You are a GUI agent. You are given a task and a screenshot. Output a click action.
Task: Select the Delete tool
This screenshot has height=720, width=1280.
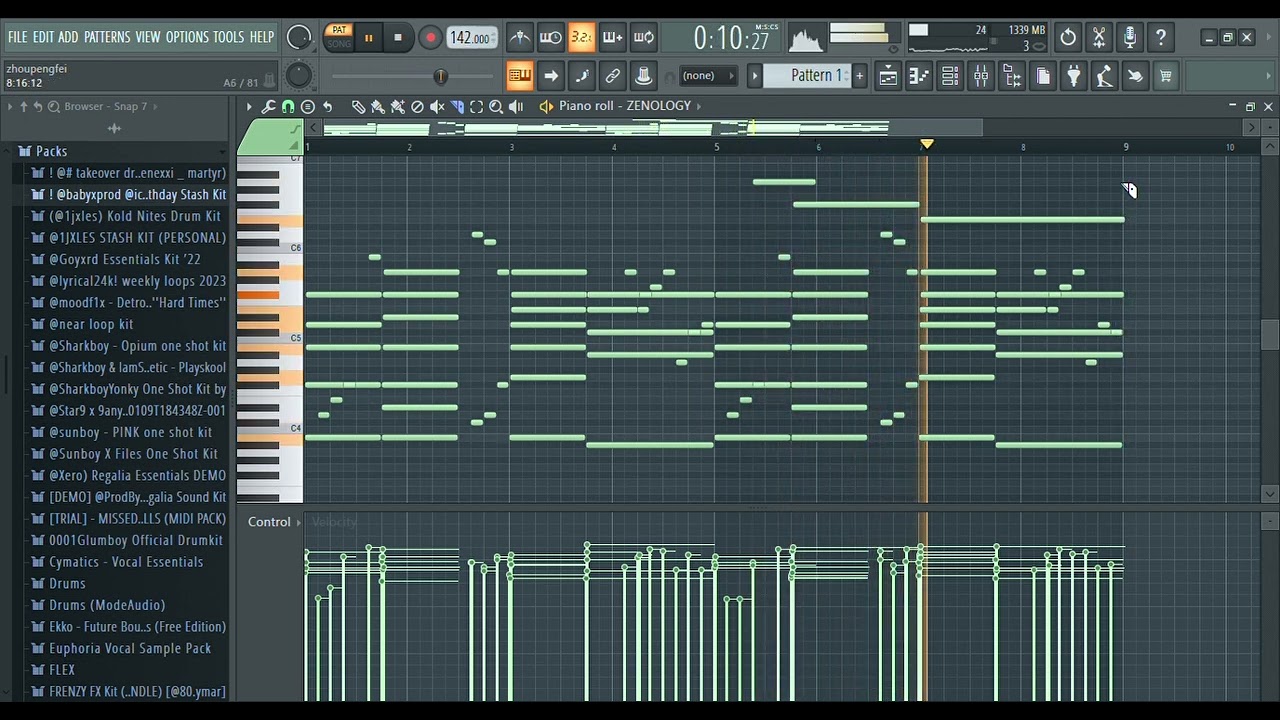417,106
